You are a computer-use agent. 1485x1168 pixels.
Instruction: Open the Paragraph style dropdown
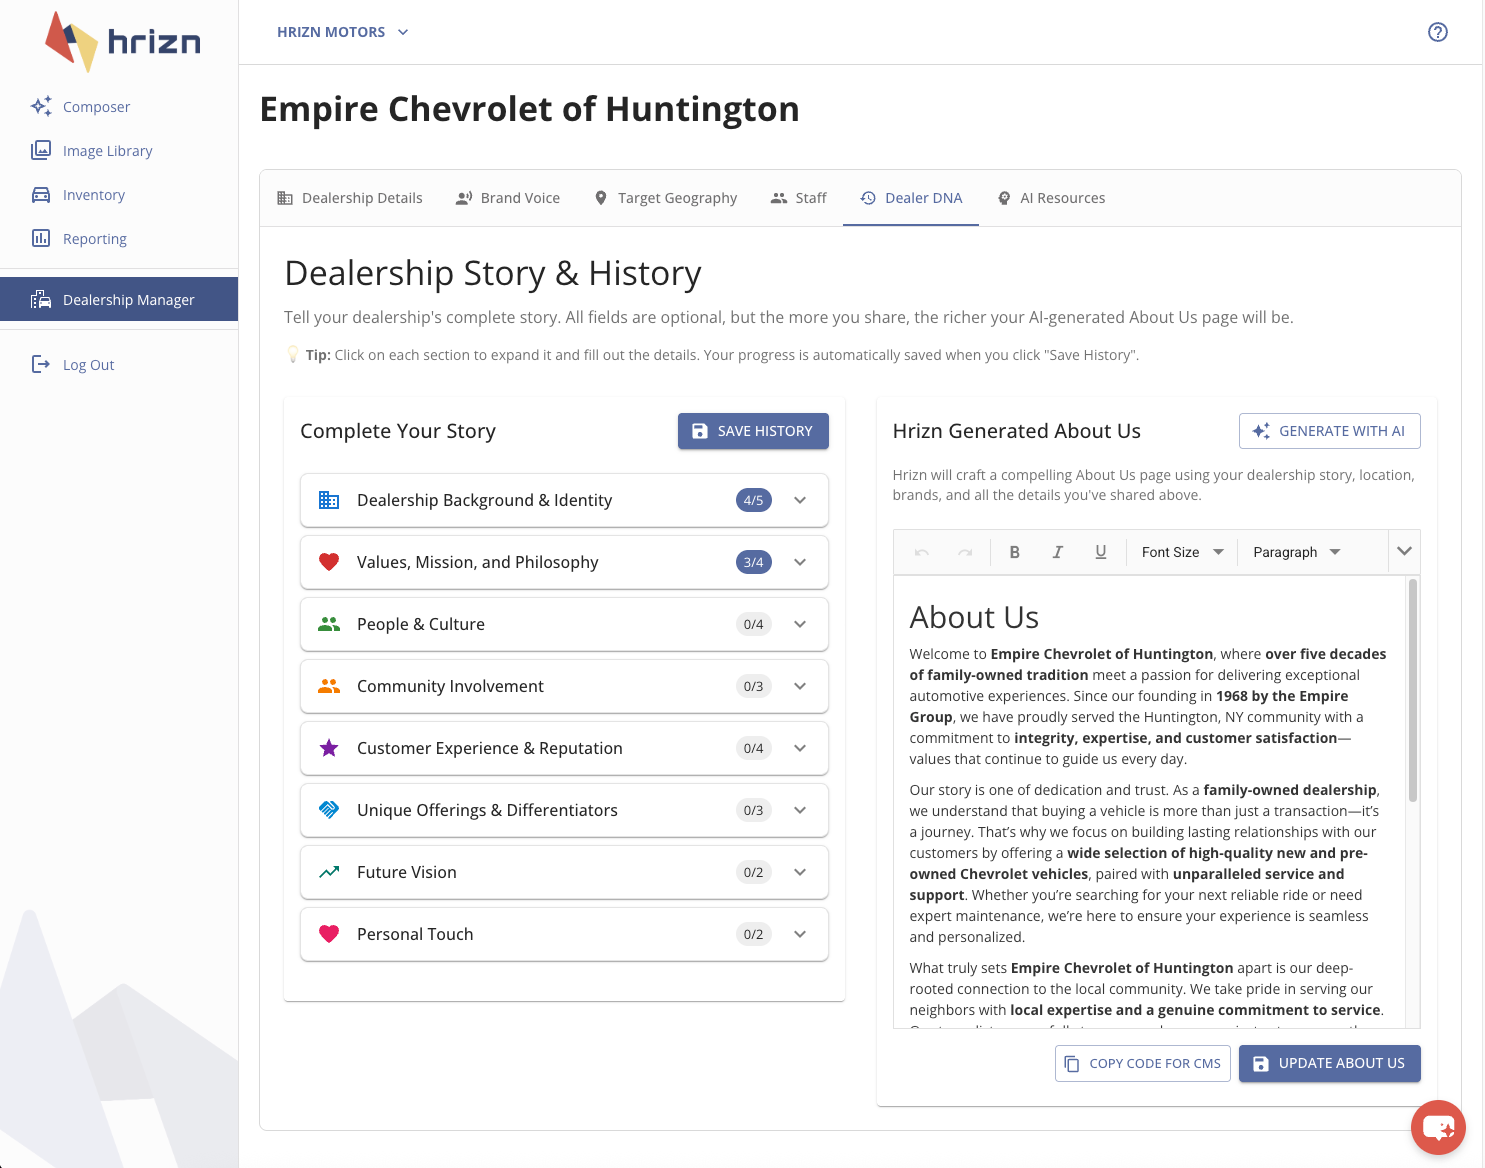[x=1296, y=552]
